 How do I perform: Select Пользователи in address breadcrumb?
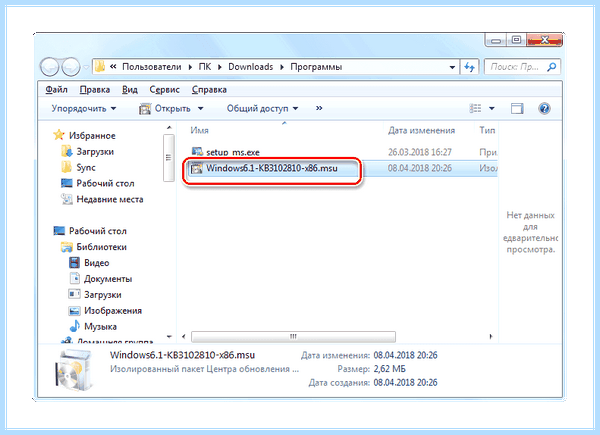point(152,67)
